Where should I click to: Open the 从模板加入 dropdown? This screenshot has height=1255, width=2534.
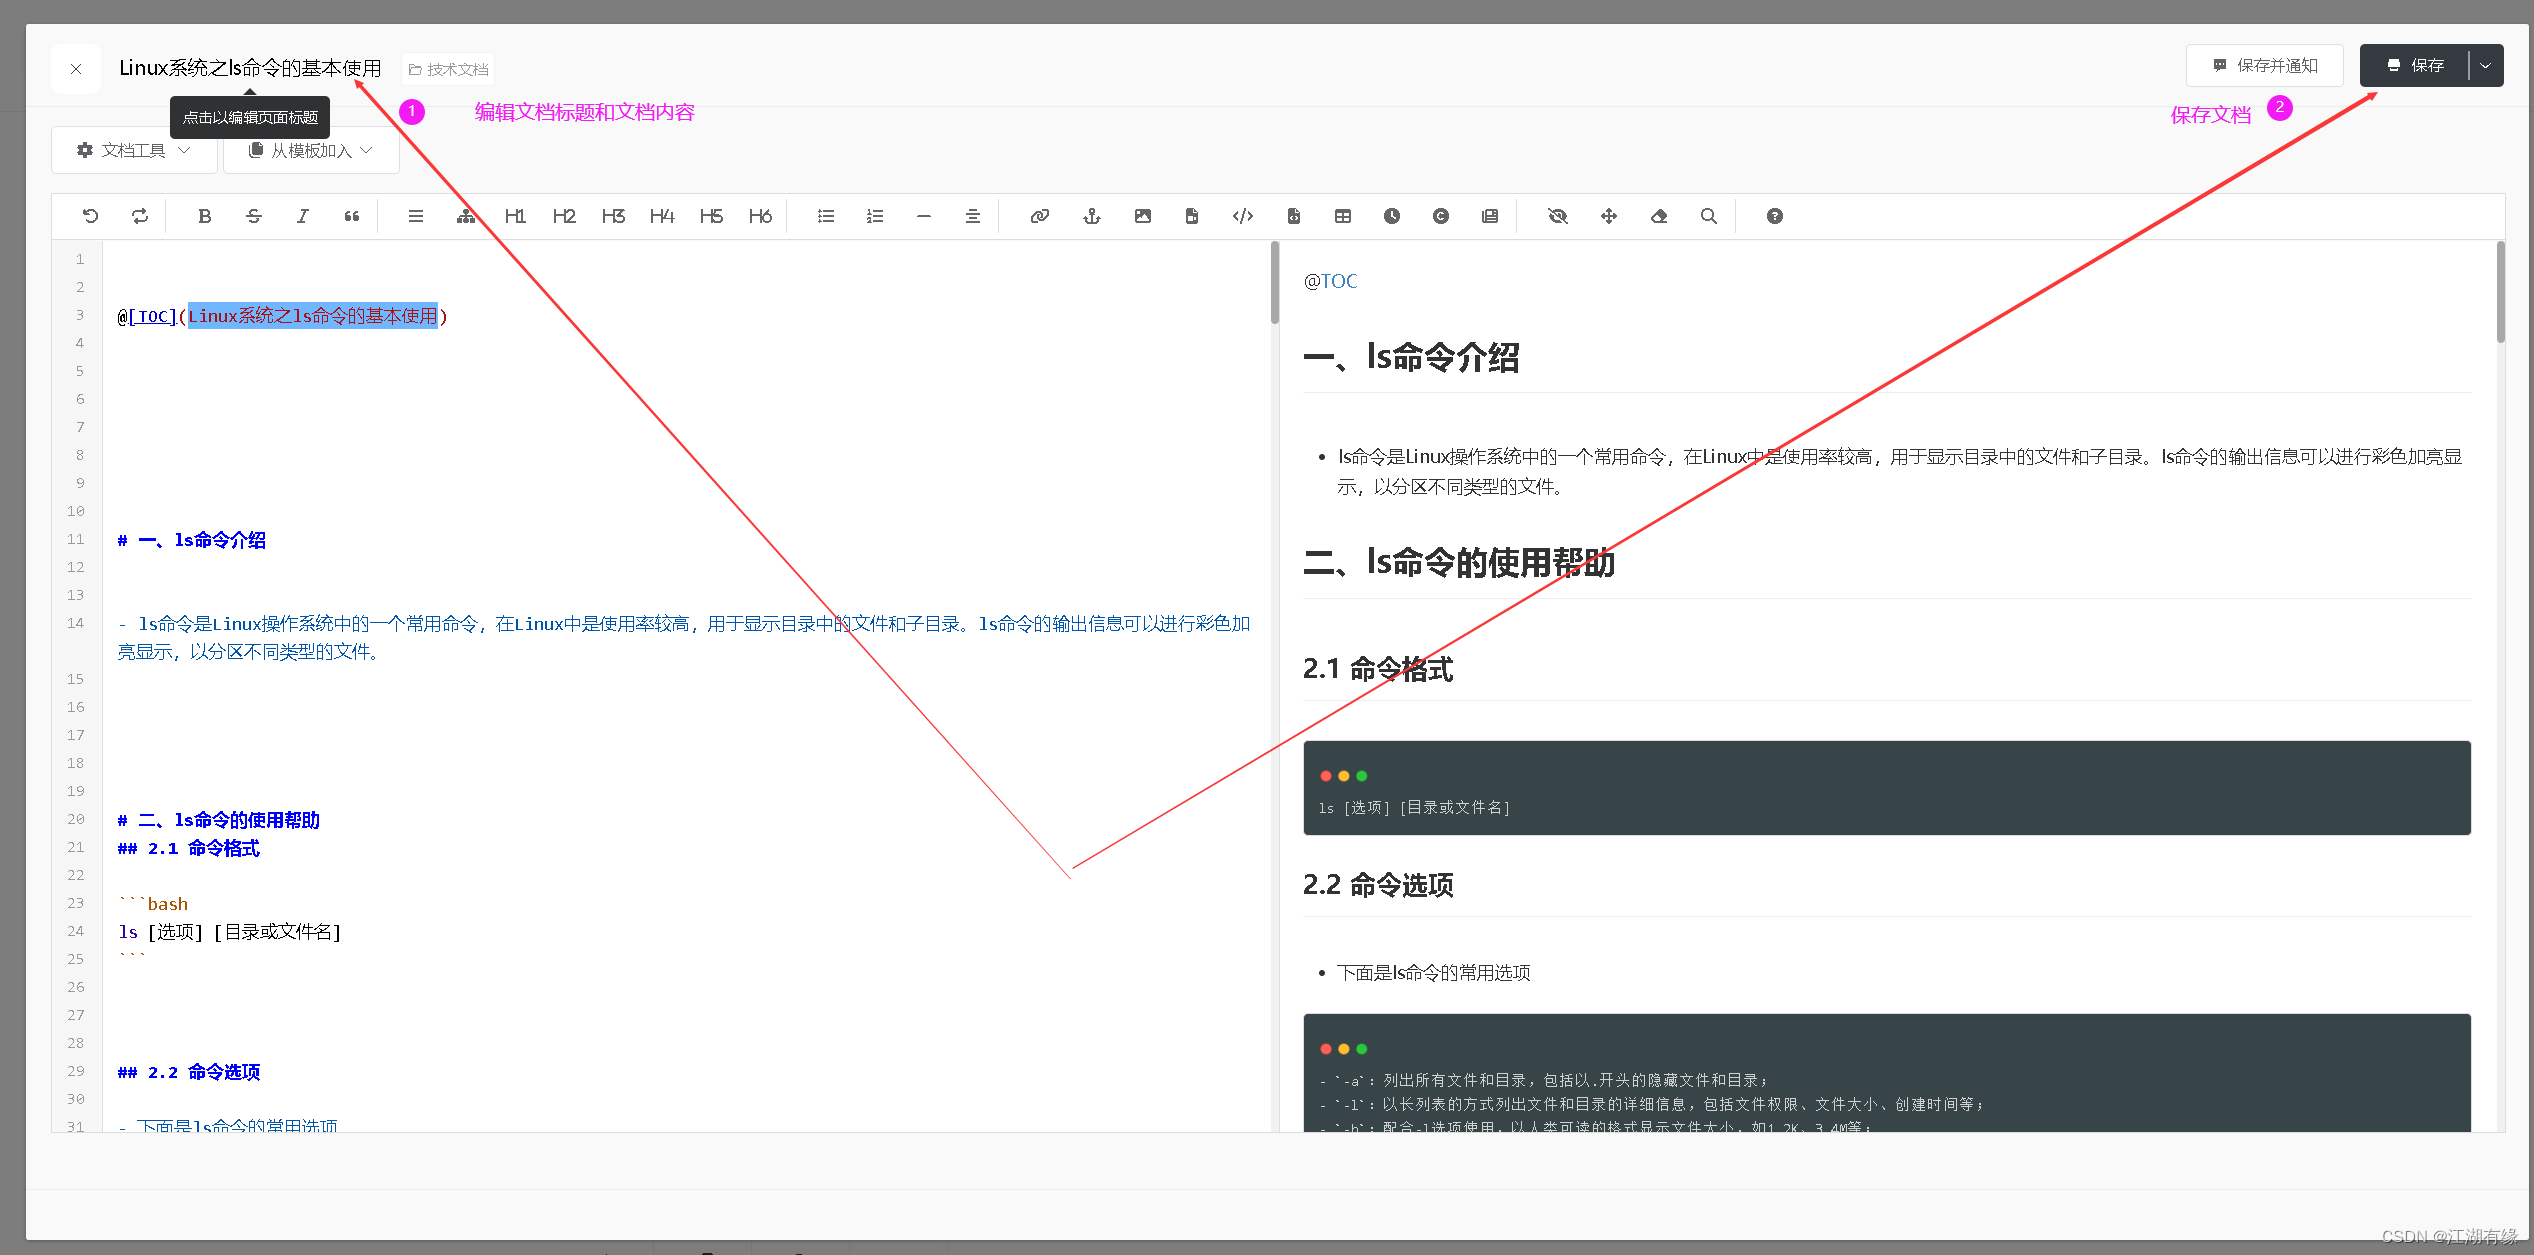[x=311, y=150]
